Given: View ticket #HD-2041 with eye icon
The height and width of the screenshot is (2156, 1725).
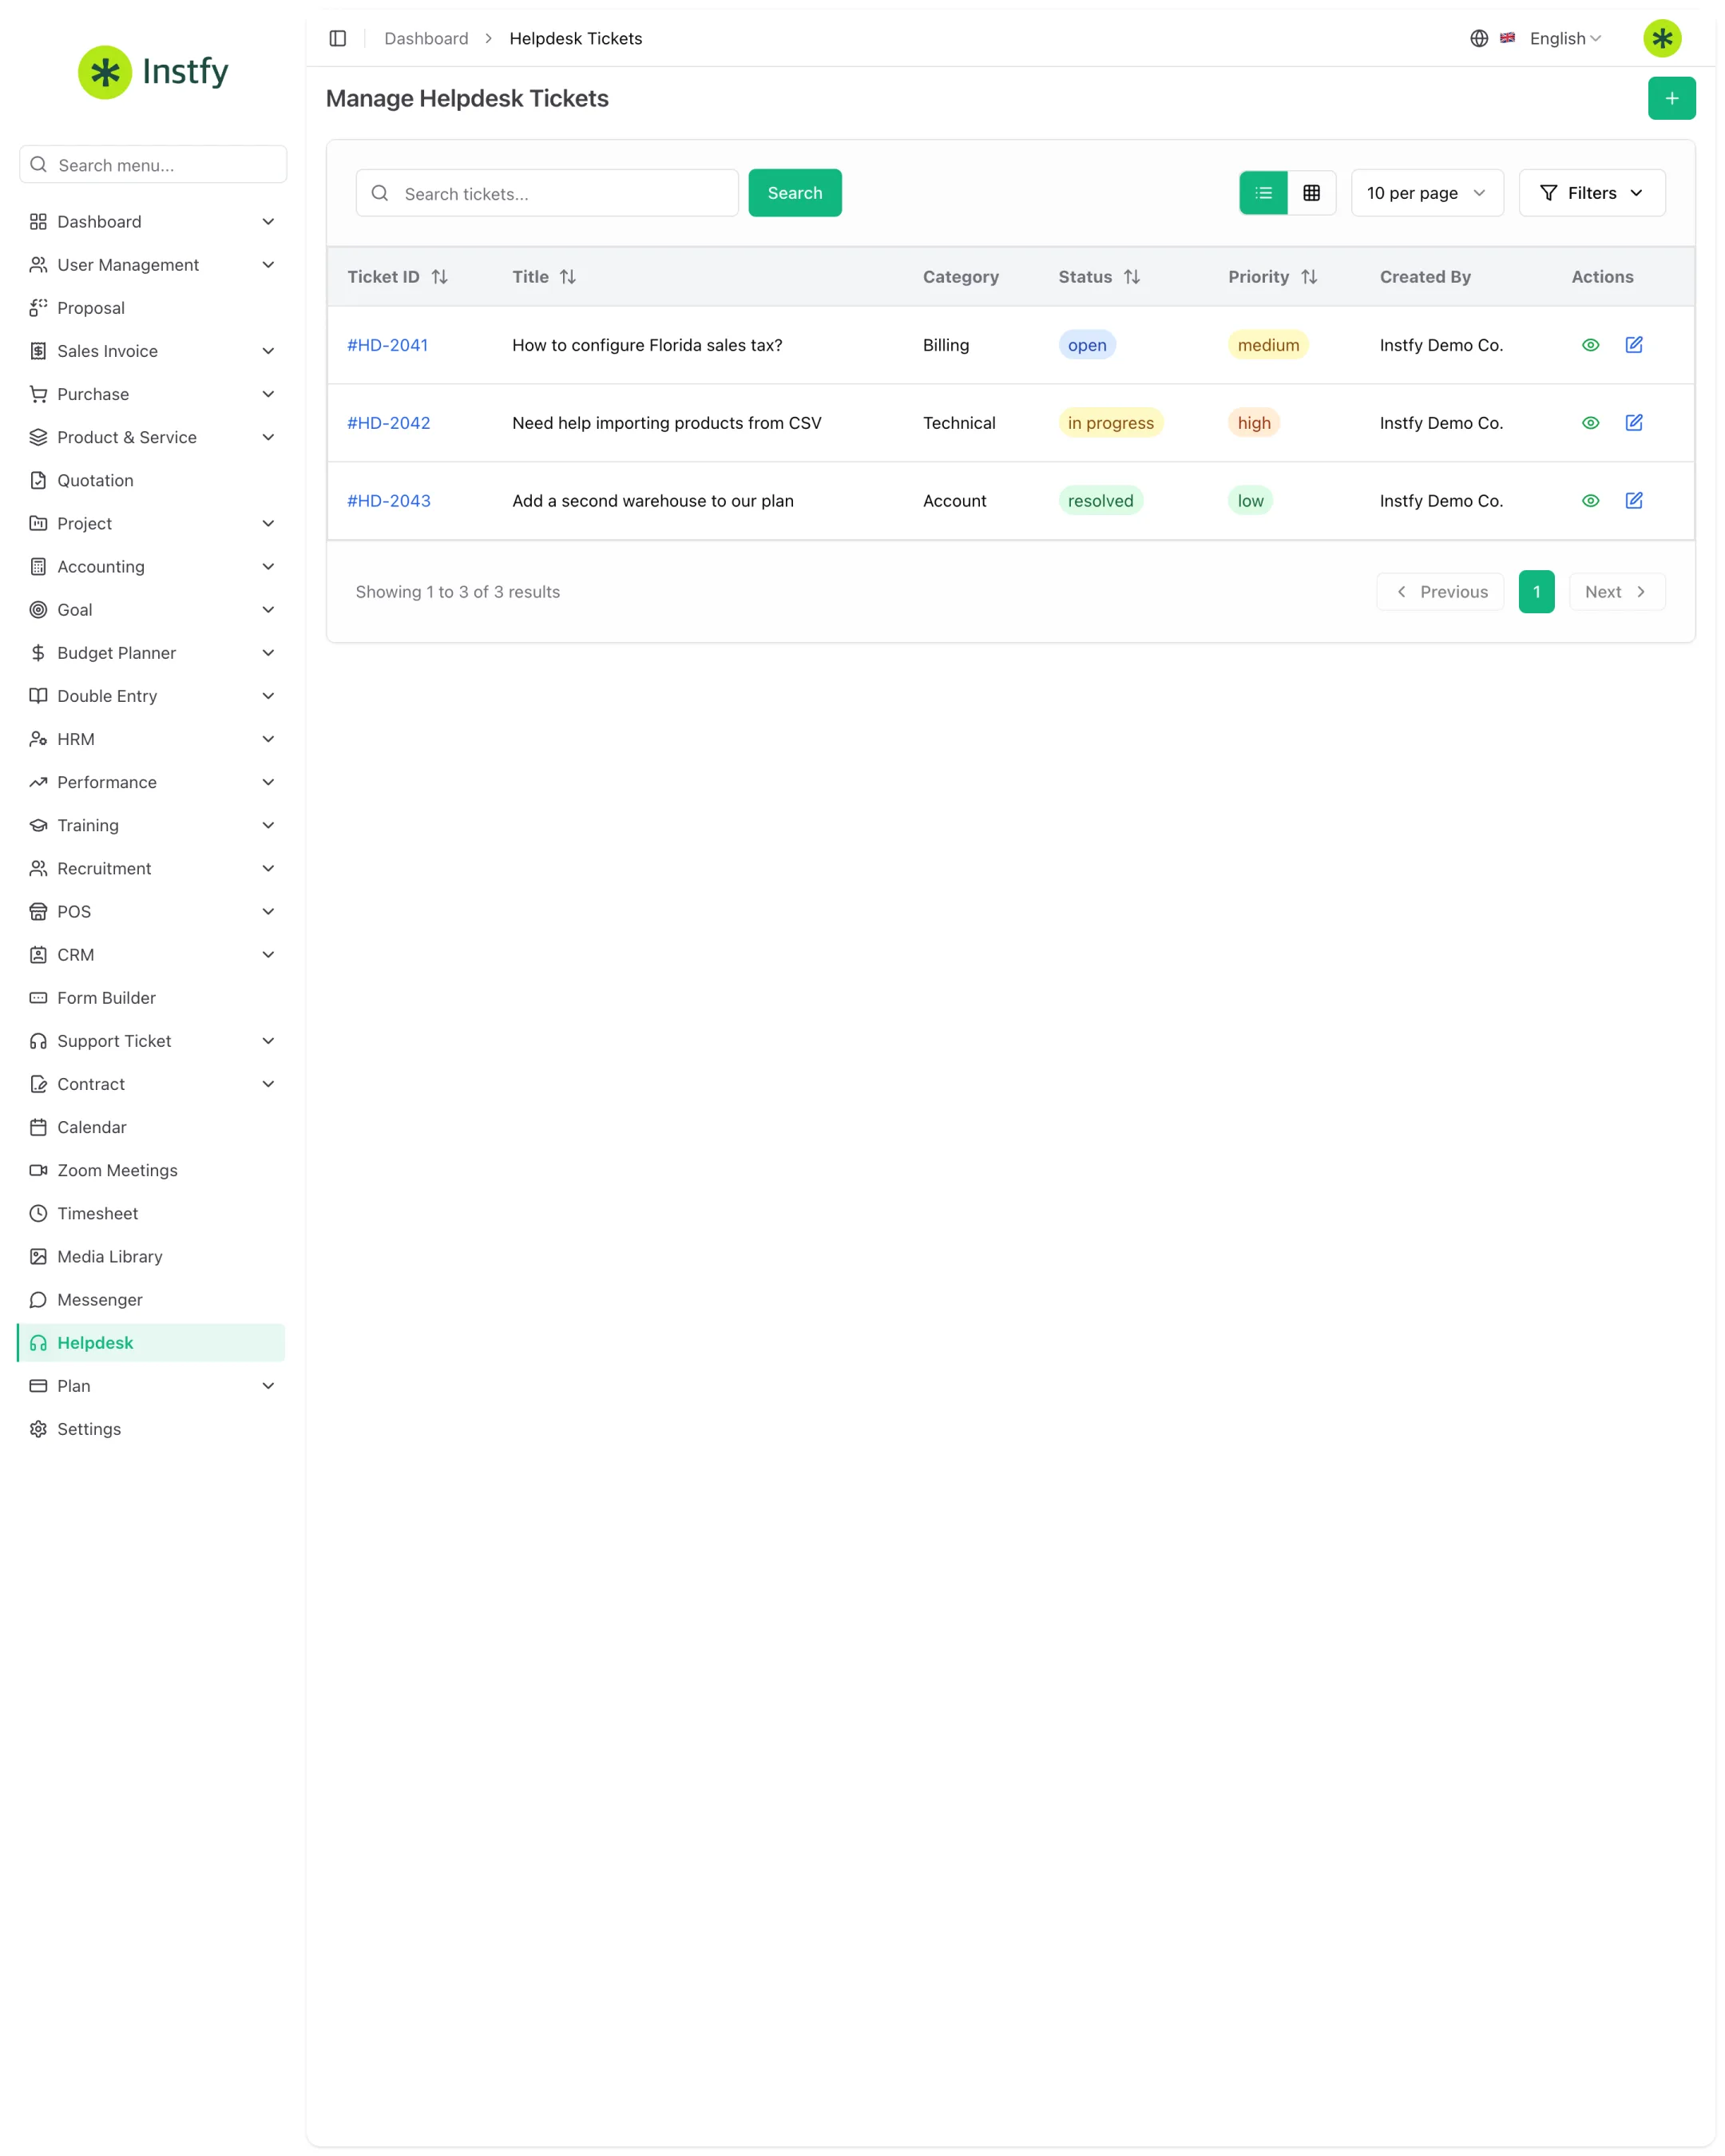Looking at the screenshot, I should 1590,345.
